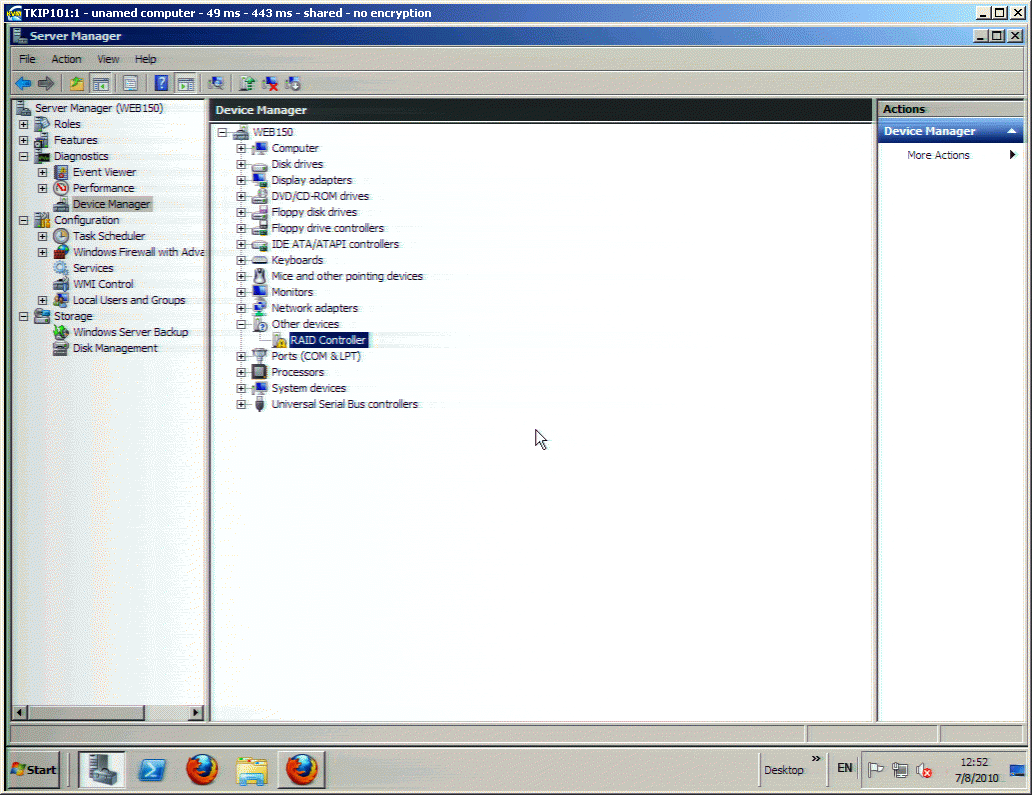Select Windows Server Backup node

(x=130, y=332)
